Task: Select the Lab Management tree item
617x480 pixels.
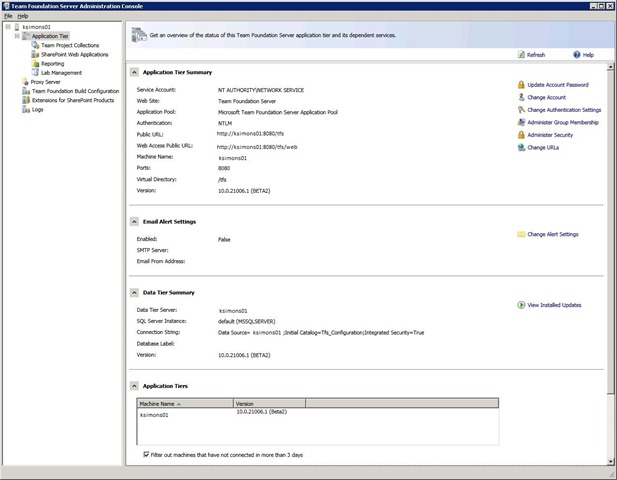Action: click(61, 72)
